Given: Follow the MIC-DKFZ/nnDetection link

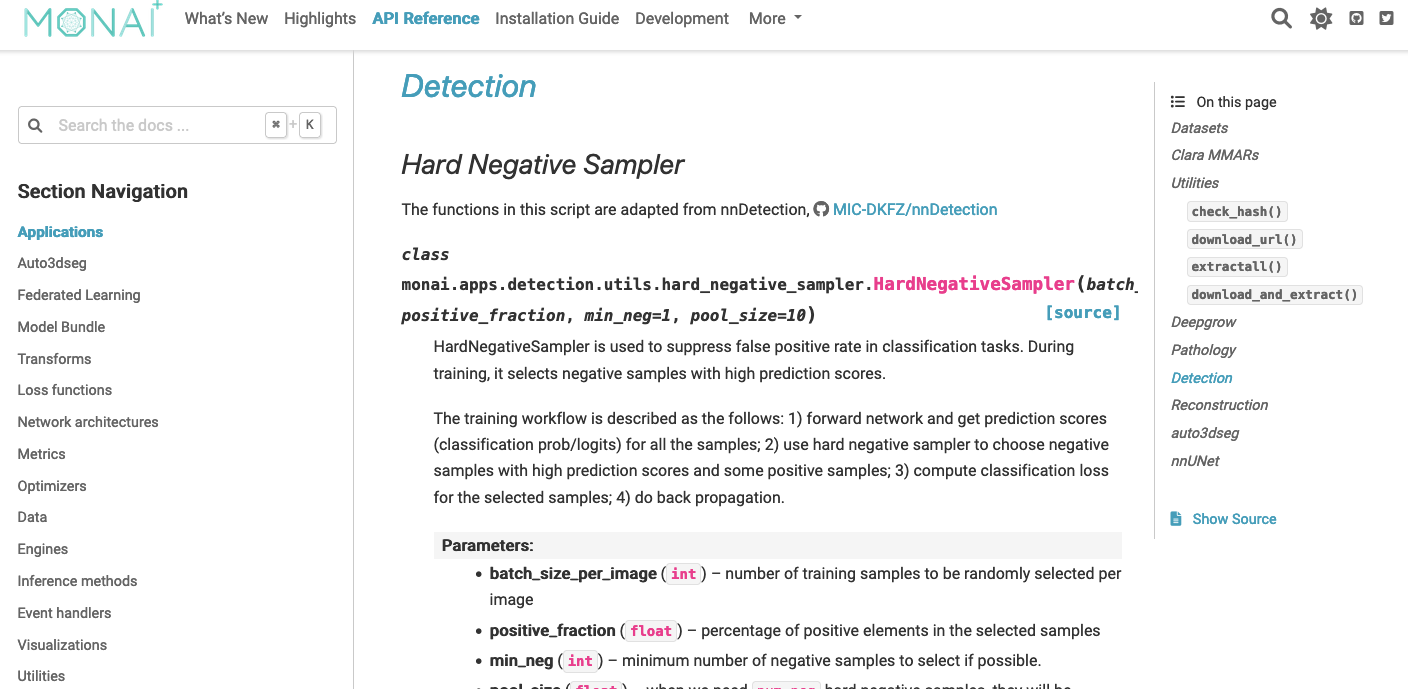Looking at the screenshot, I should [914, 209].
